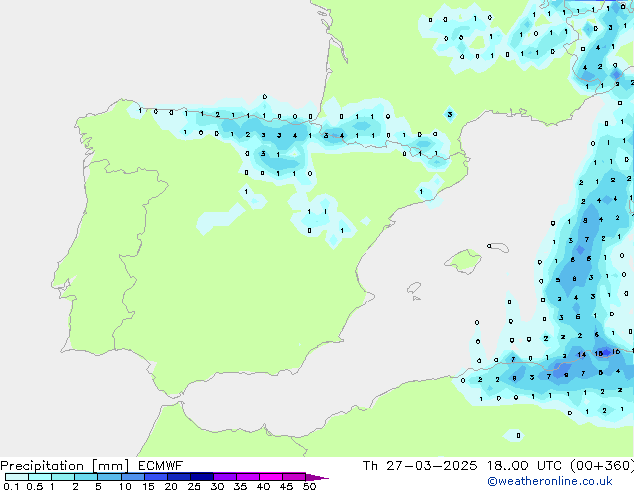Click the 2–5 mm legend color swatch
The width and height of the screenshot is (634, 490).
point(86,477)
